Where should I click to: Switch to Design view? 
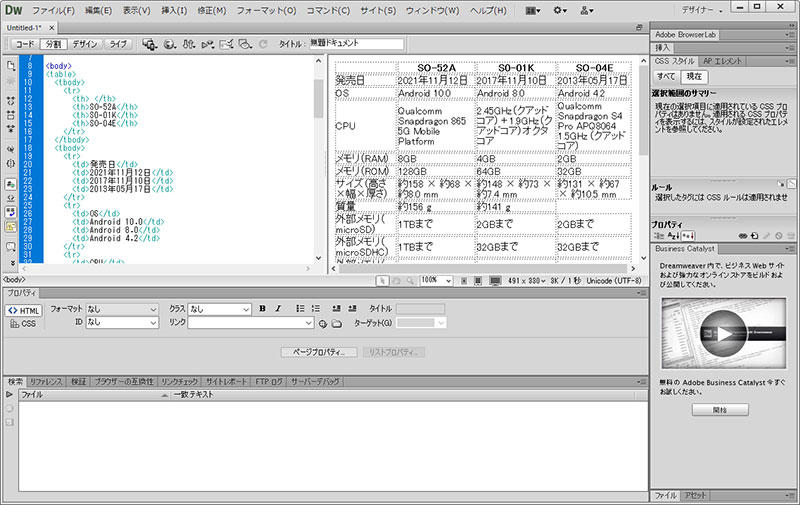[x=85, y=44]
